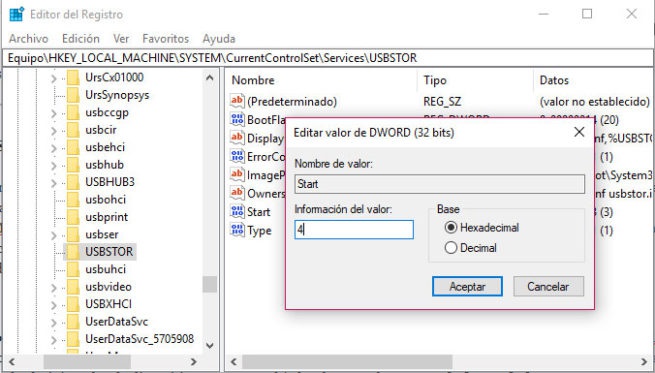Image resolution: width=655 pixels, height=373 pixels.
Task: Click the Type DWORD value icon
Action: tap(237, 230)
